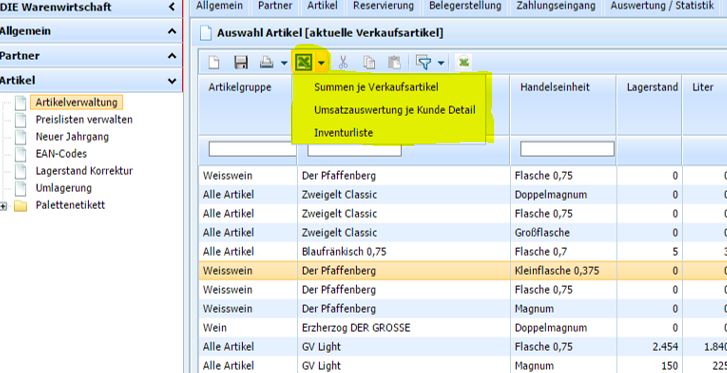Image resolution: width=727 pixels, height=373 pixels.
Task: Click the copy icon in toolbar
Action: [369, 63]
